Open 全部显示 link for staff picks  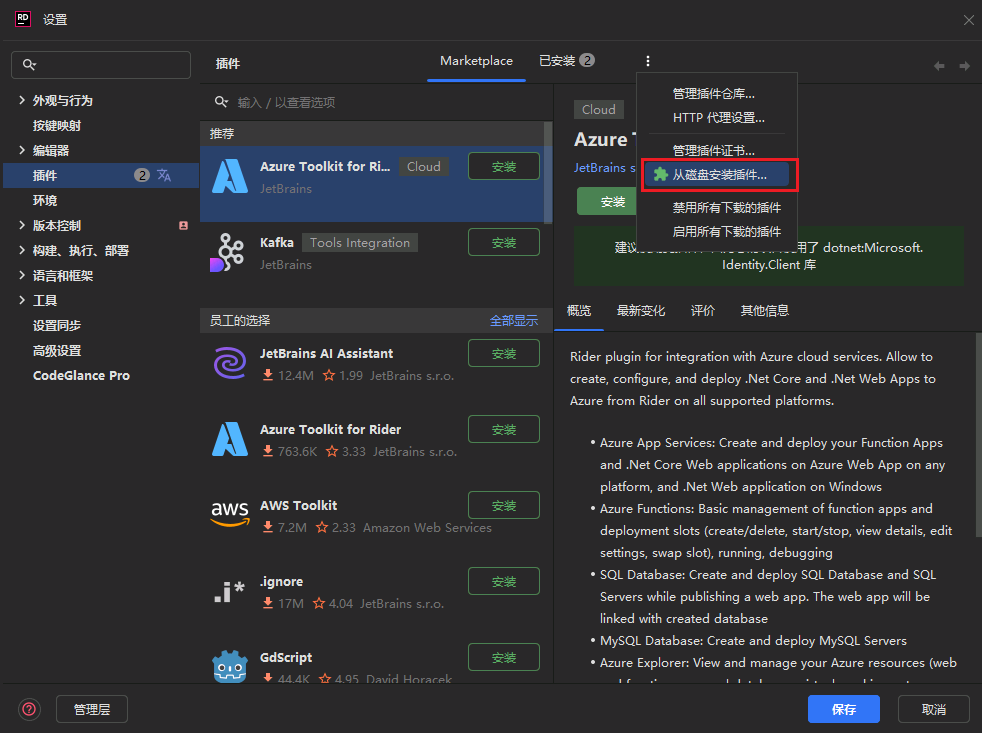[513, 321]
